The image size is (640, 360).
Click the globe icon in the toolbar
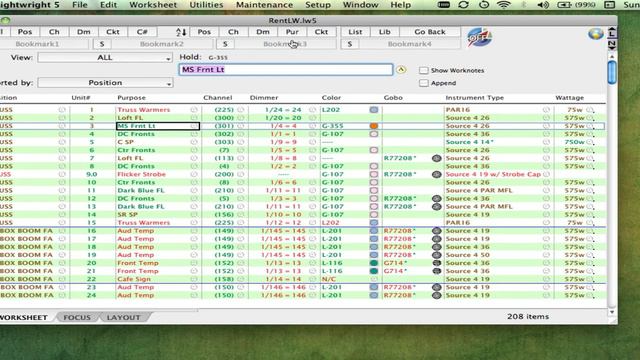[x=596, y=34]
